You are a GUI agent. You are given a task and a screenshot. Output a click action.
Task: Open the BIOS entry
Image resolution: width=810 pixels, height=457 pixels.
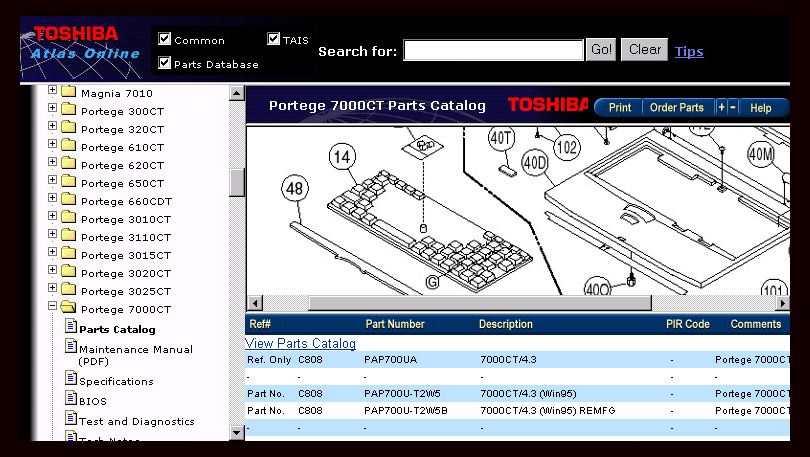coord(93,401)
